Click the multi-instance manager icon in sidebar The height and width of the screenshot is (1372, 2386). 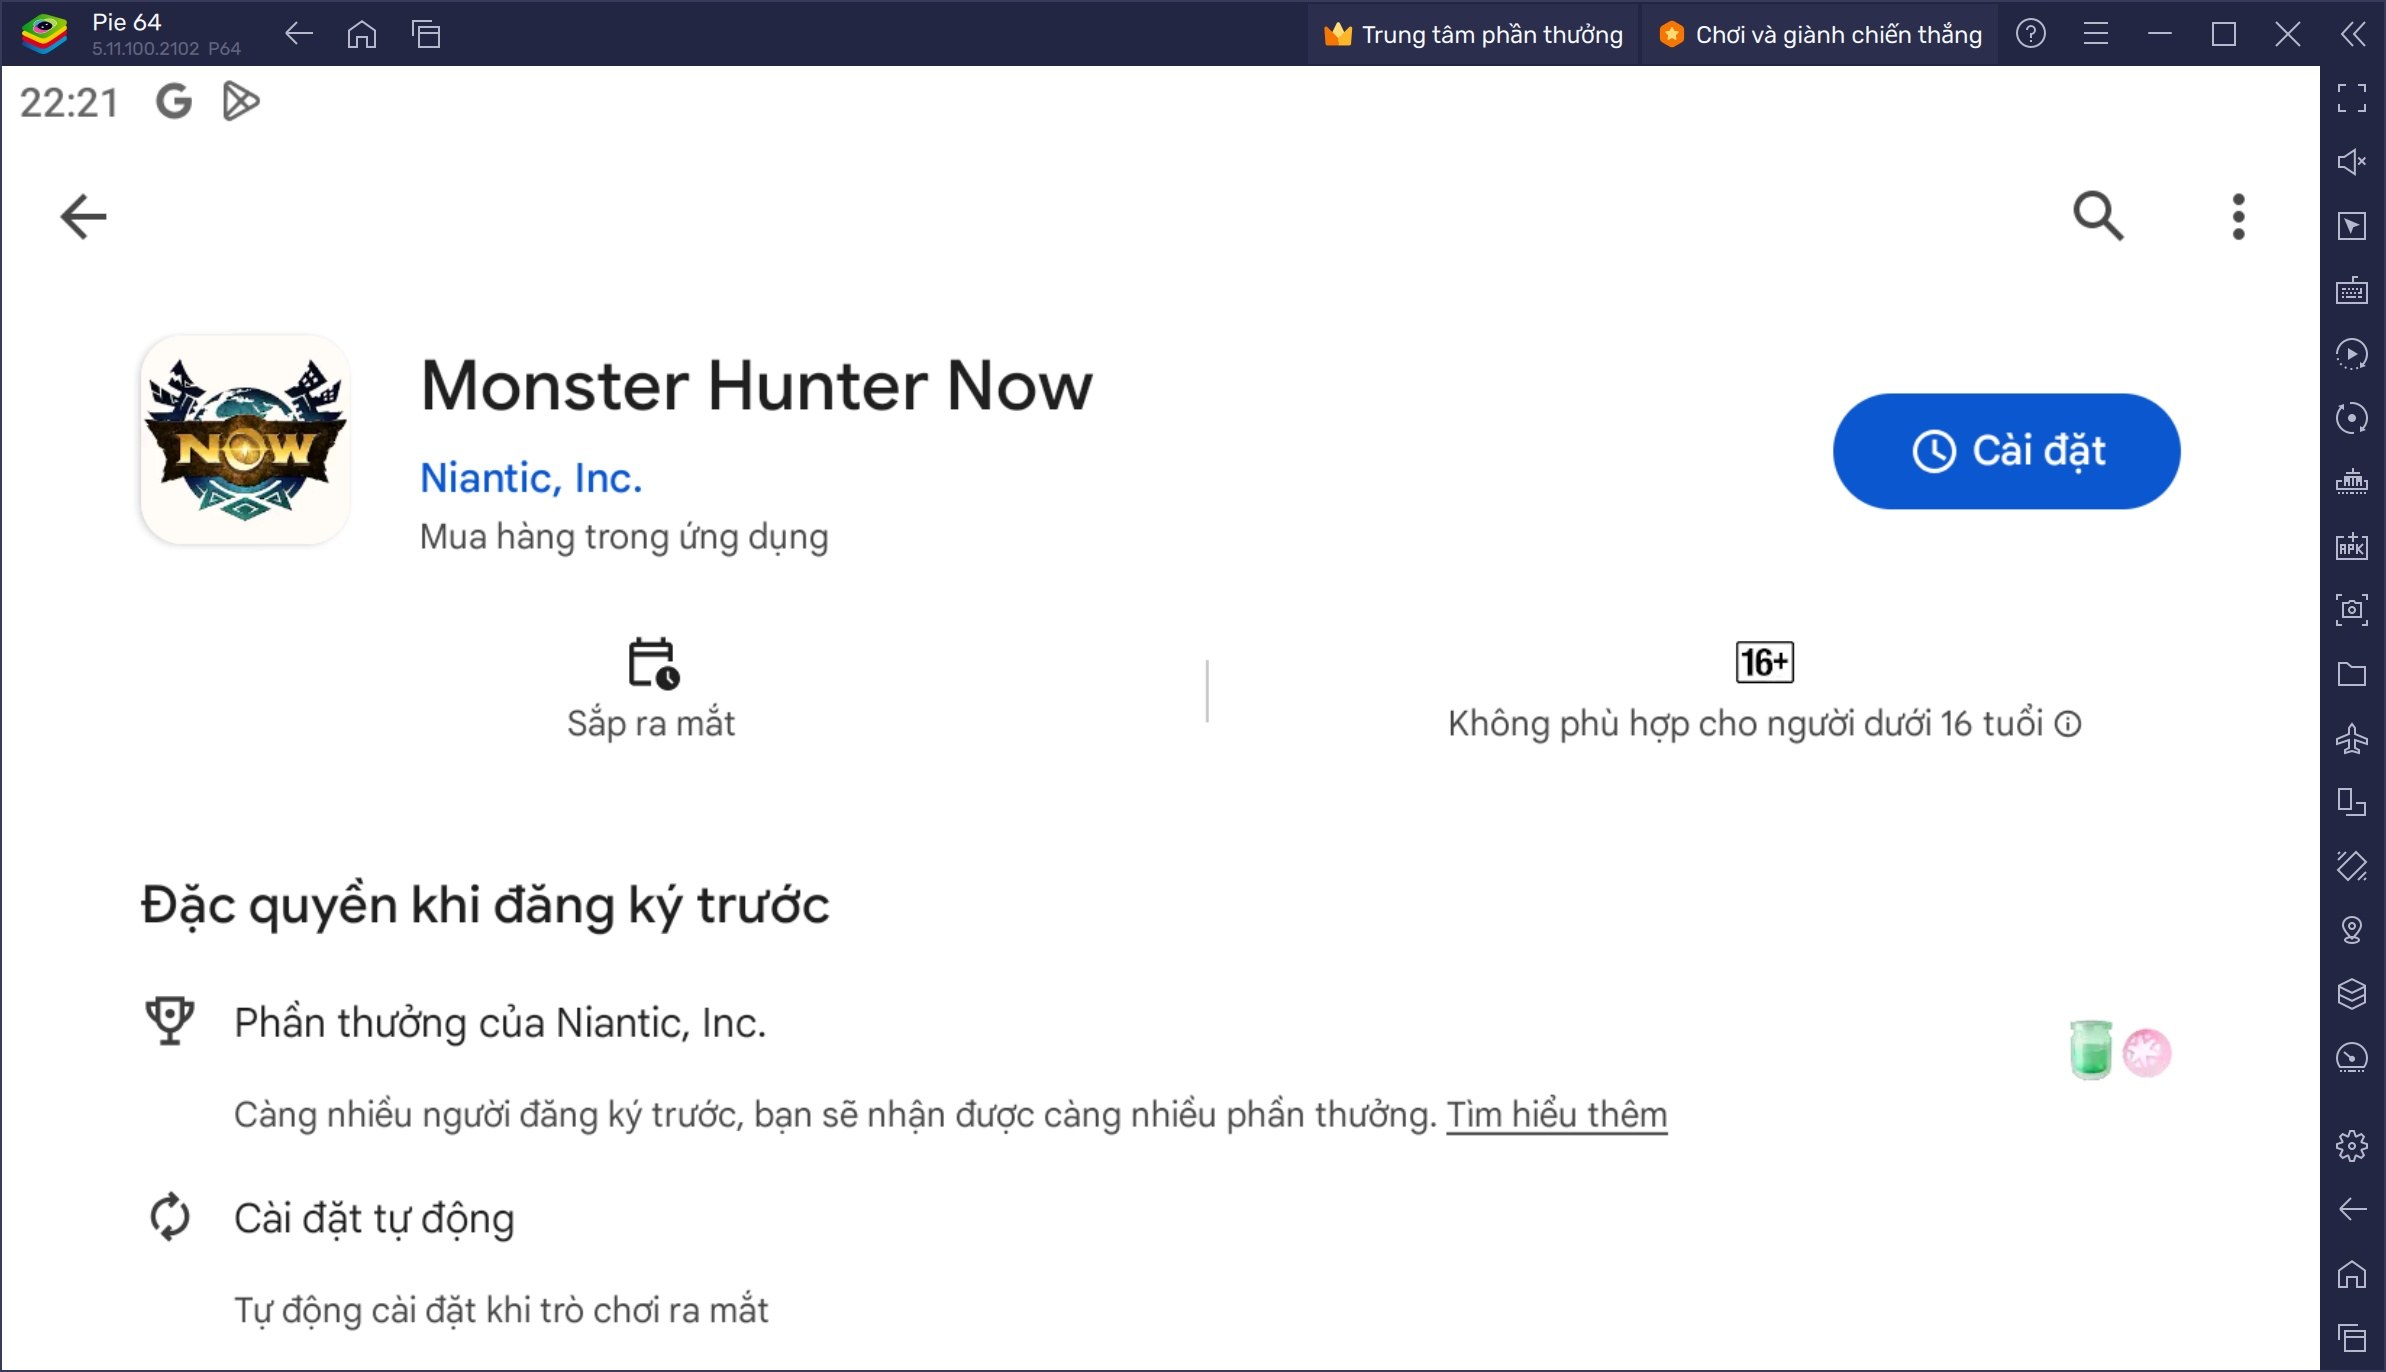(x=2352, y=802)
